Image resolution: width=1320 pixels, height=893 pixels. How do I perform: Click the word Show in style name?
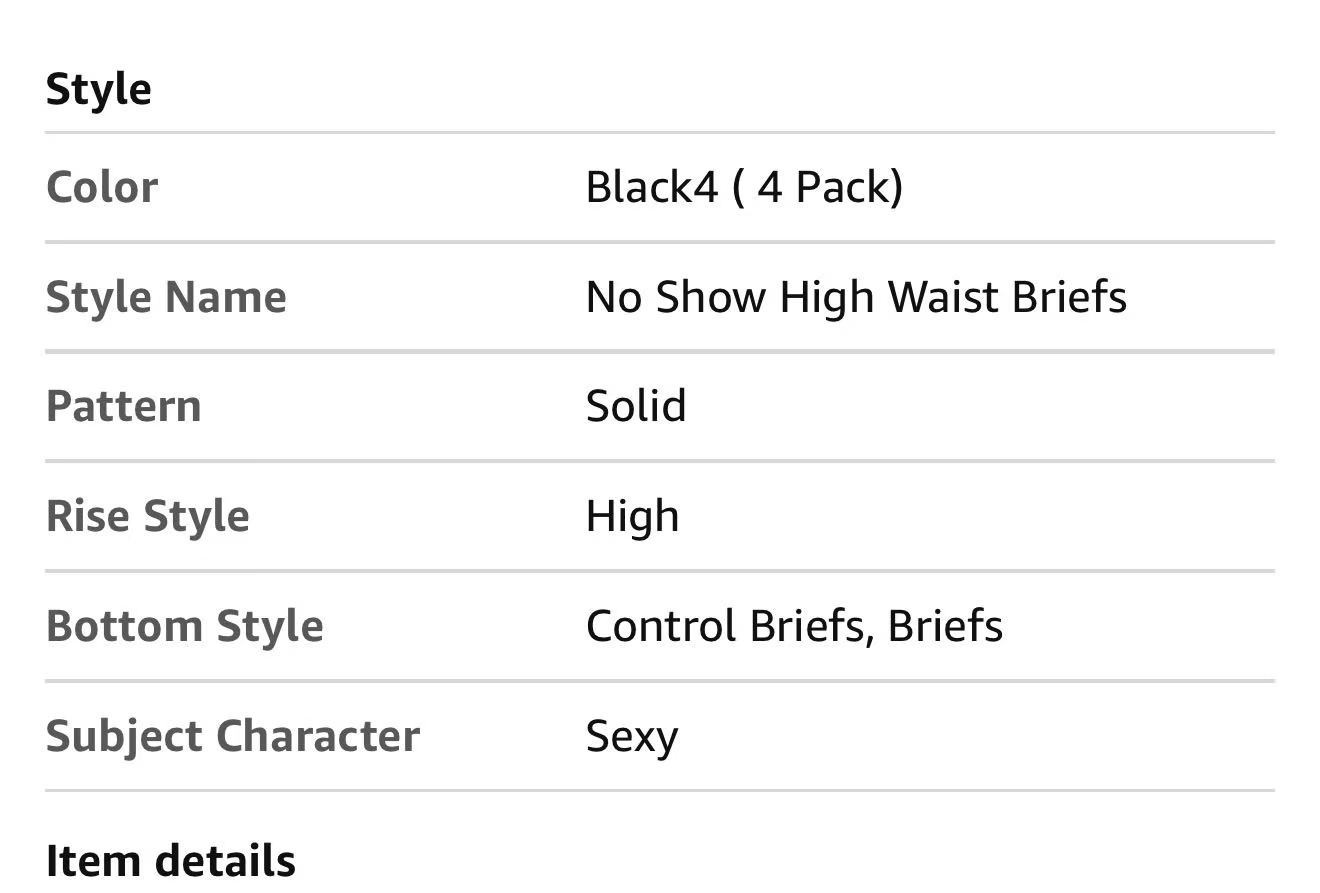point(711,297)
